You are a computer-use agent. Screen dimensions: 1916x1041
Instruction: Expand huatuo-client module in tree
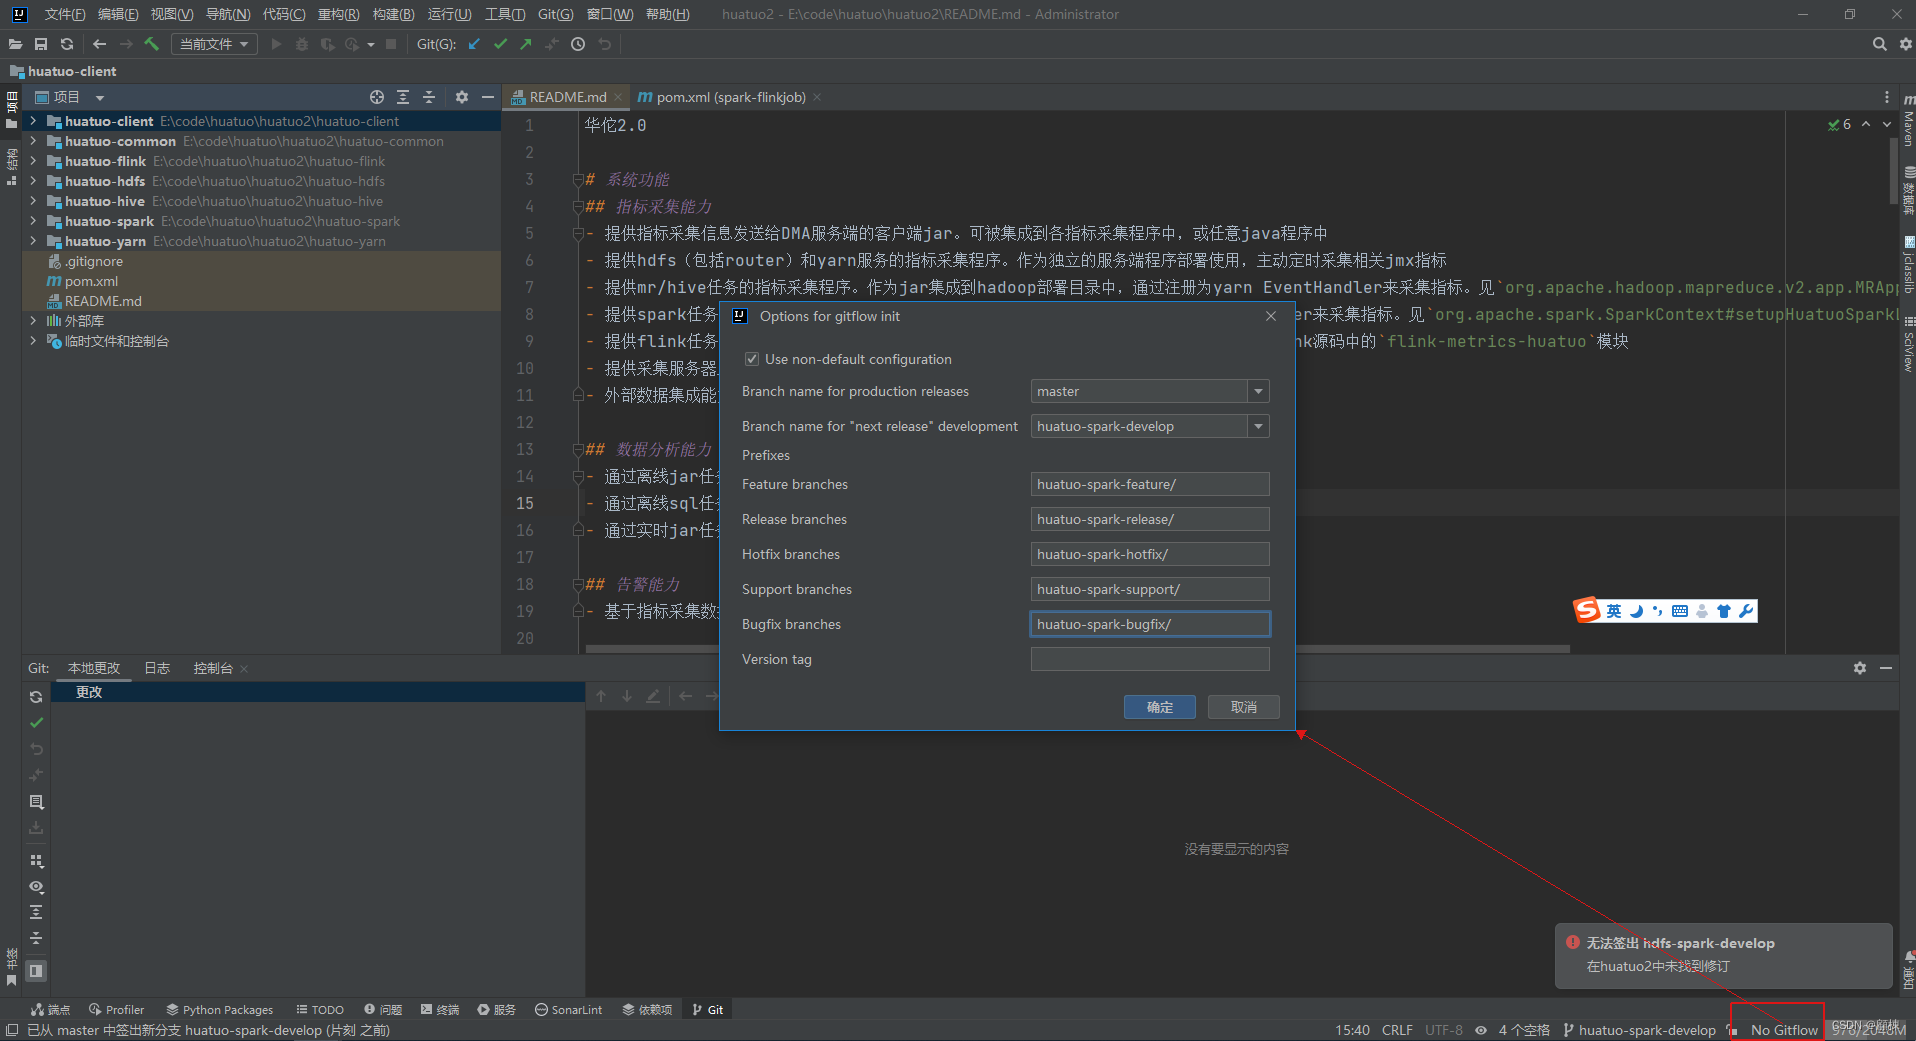point(33,121)
